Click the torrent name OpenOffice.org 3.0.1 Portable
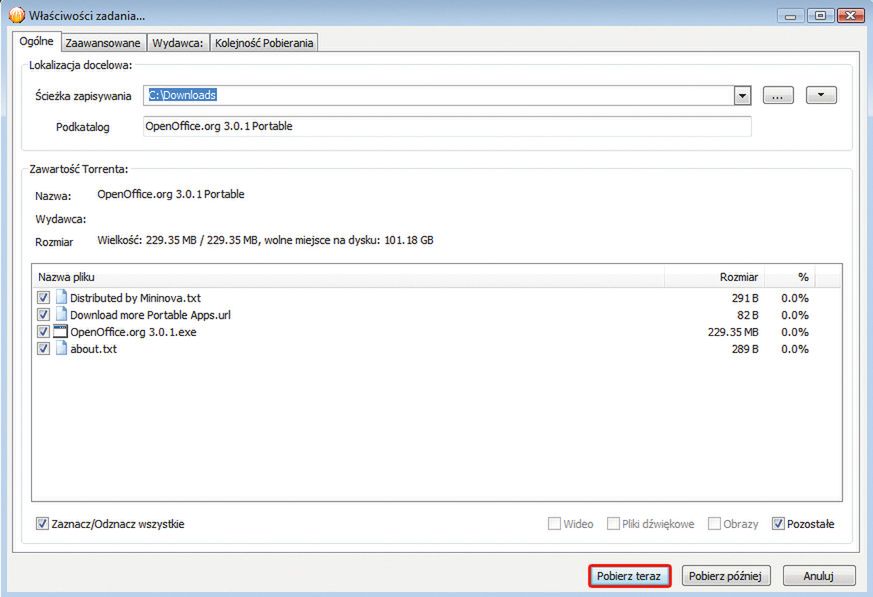Viewport: 873px width, 597px height. tap(171, 194)
